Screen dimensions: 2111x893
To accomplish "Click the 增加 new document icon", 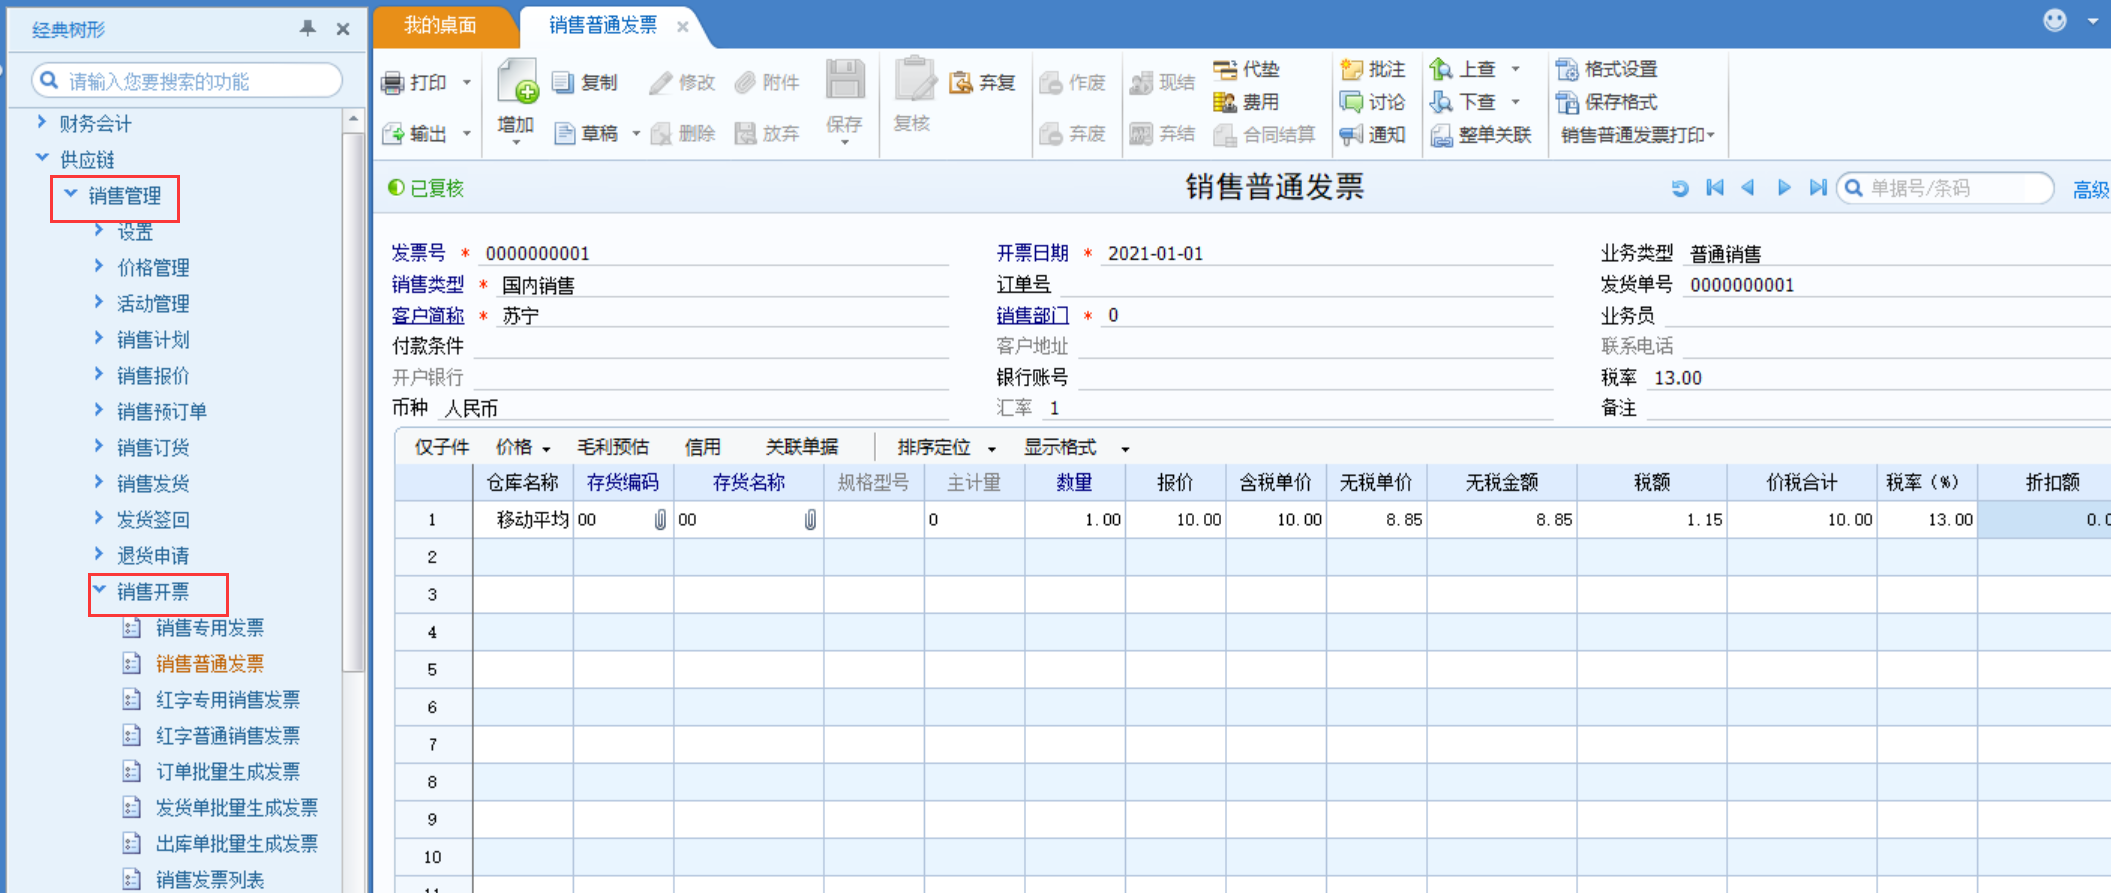I will pos(518,81).
